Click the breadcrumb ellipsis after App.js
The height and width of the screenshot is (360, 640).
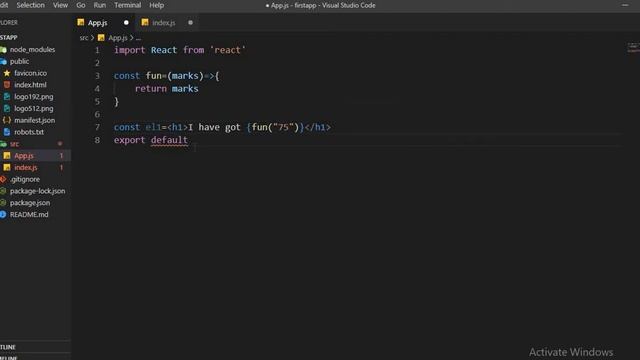138,38
